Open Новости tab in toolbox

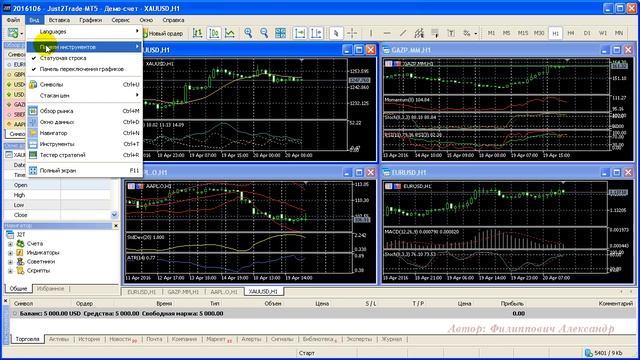click(x=122, y=339)
